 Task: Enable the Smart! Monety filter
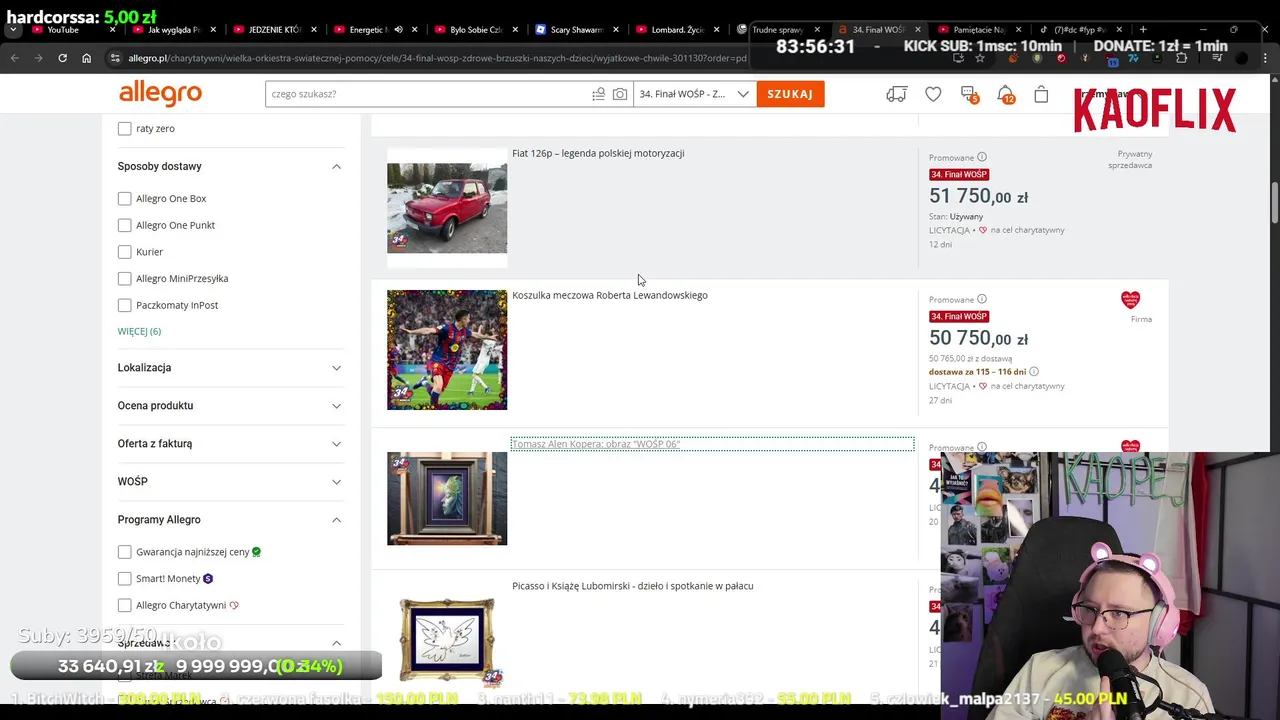tap(124, 578)
